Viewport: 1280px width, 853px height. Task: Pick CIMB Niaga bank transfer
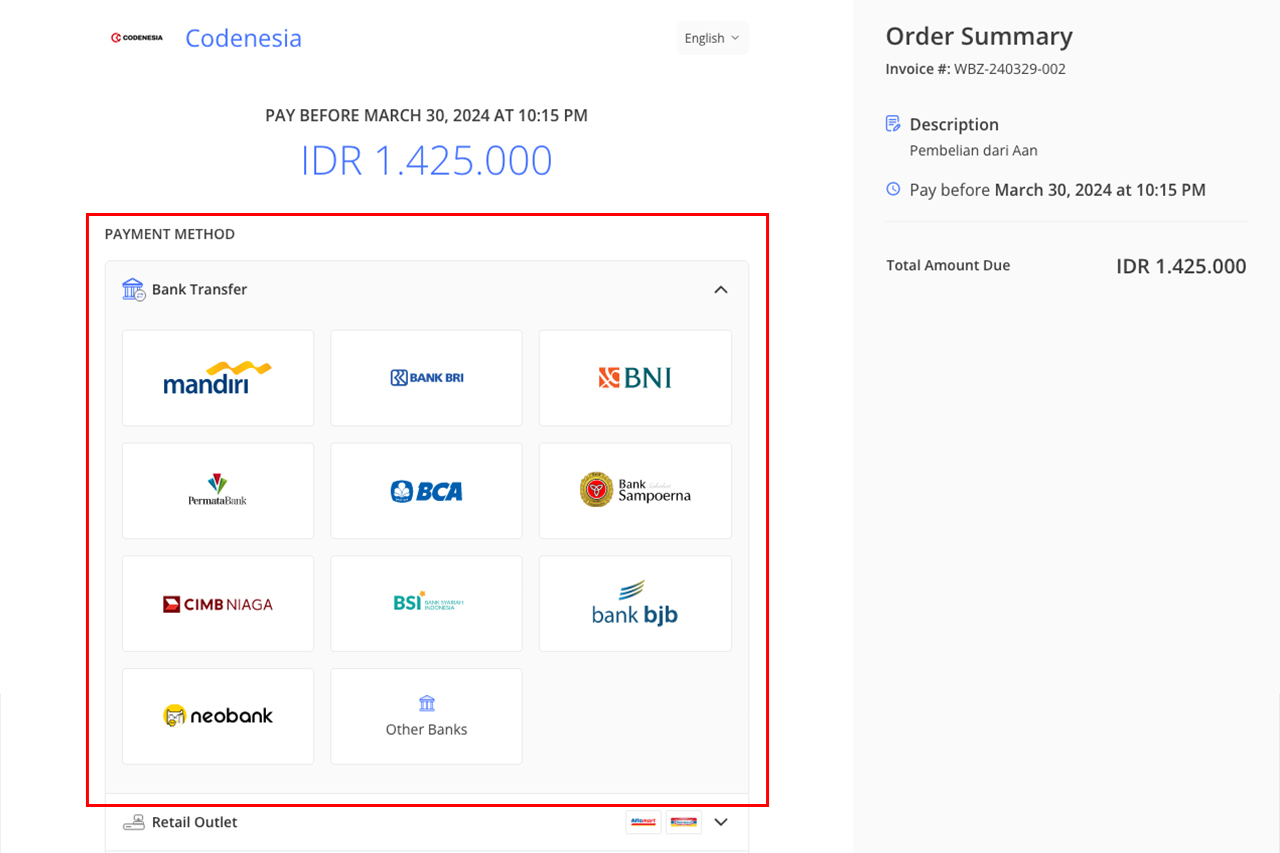point(218,604)
